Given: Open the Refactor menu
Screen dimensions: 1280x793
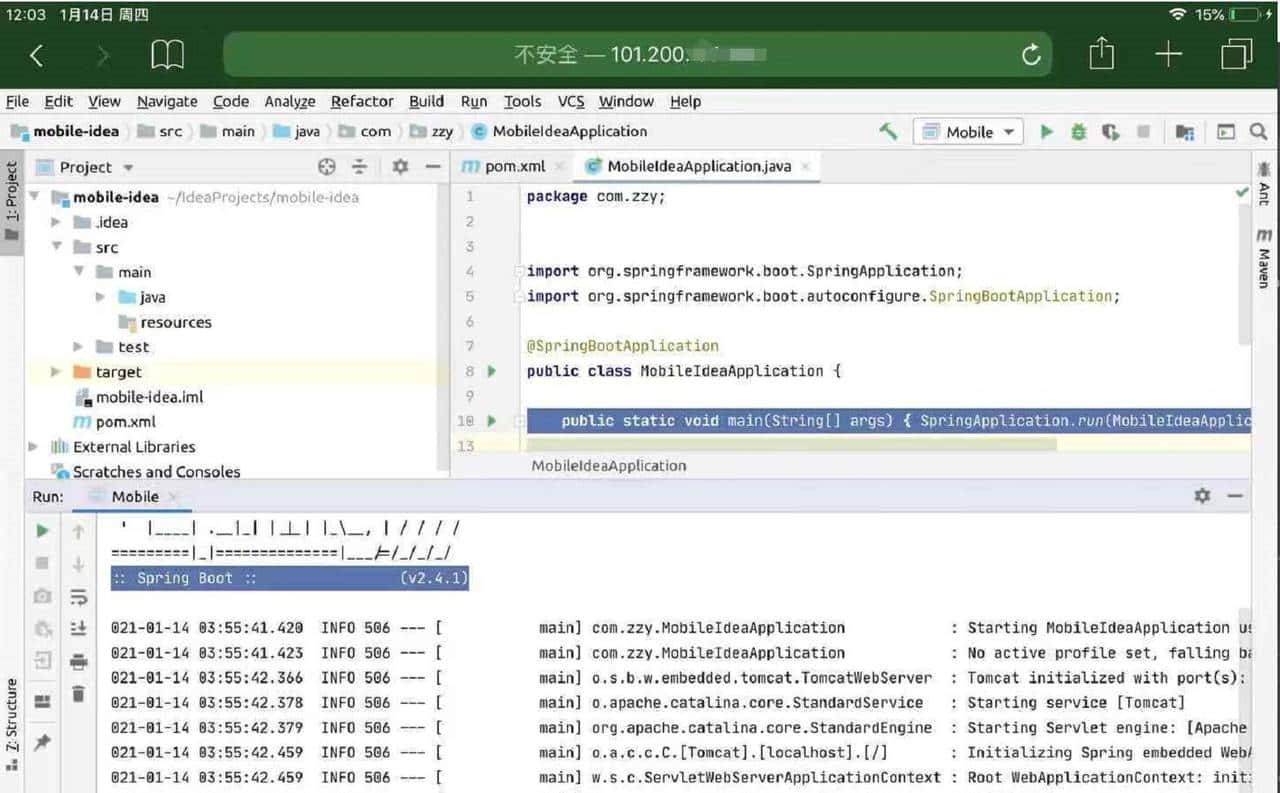Looking at the screenshot, I should [361, 101].
